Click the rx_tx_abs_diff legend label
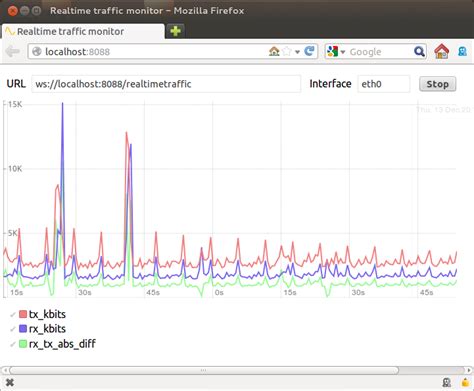 pyautogui.click(x=62, y=344)
